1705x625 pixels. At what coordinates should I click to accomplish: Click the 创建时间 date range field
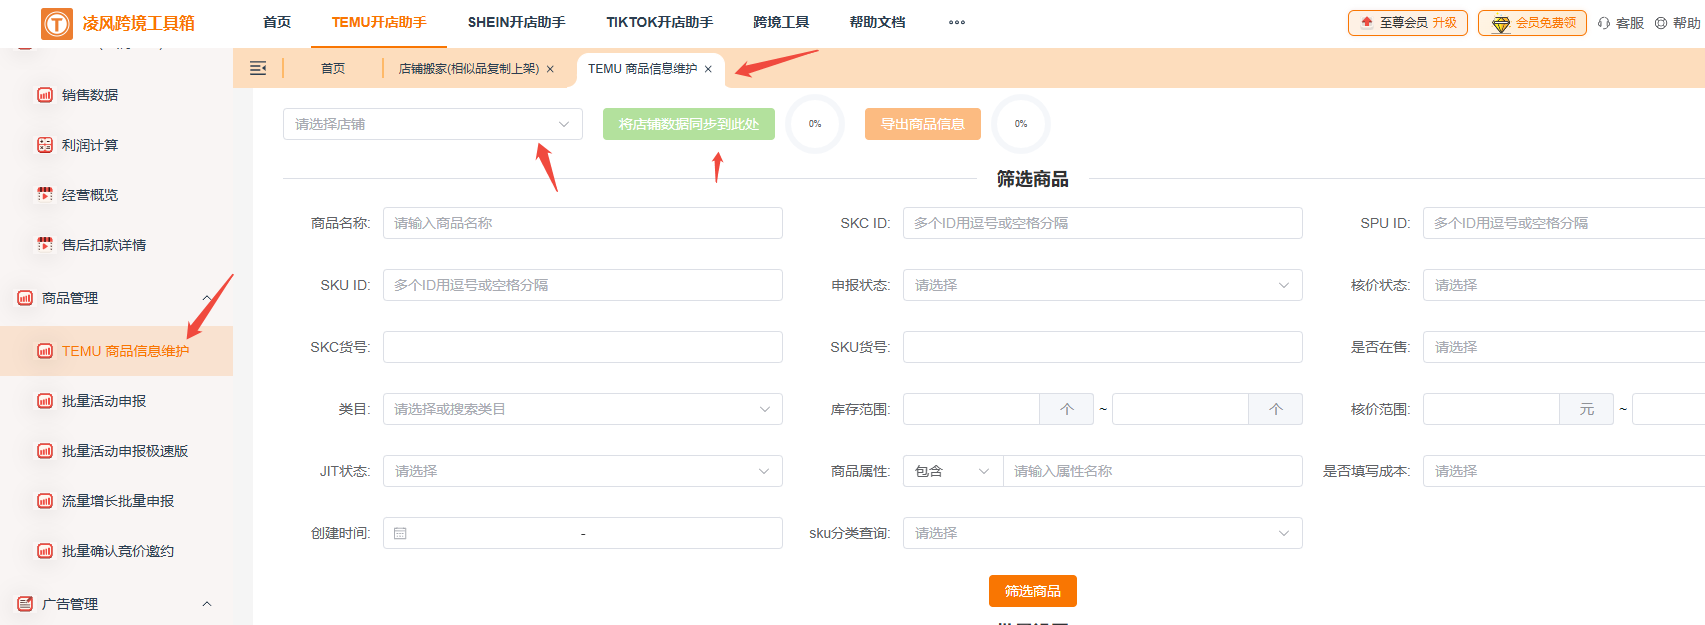pos(583,533)
